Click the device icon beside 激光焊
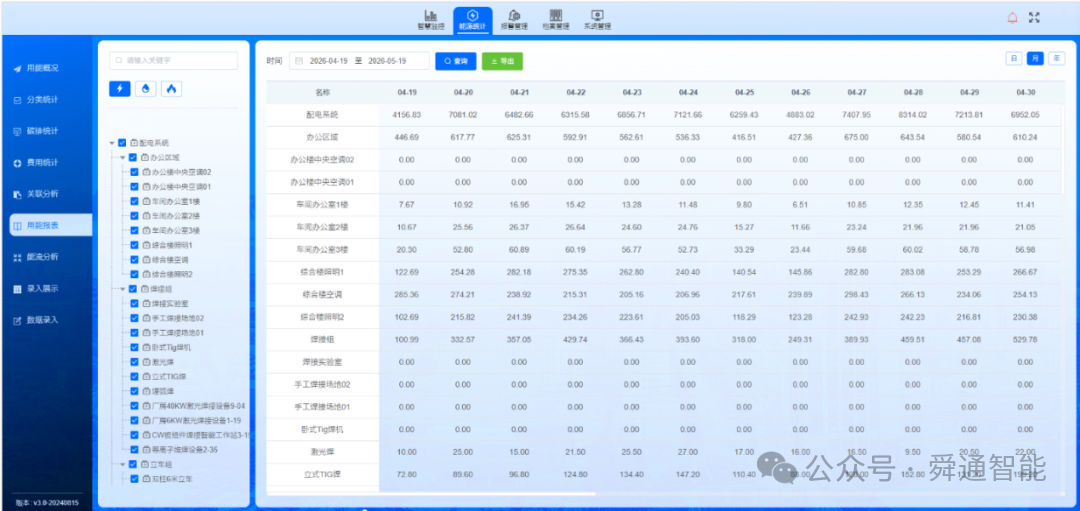 click(146, 362)
